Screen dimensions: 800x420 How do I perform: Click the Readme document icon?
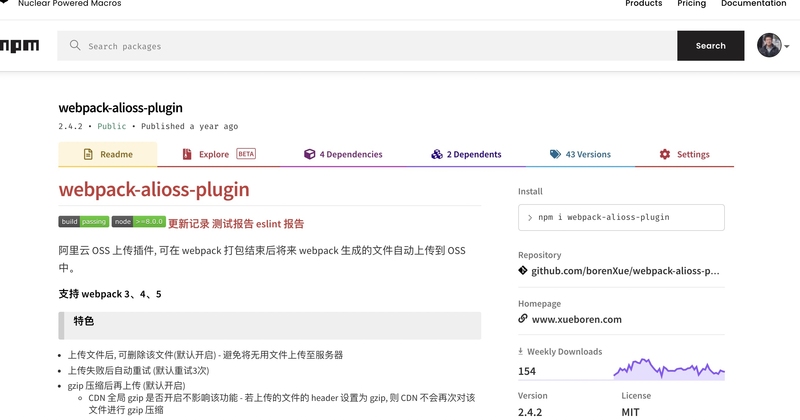pos(88,154)
